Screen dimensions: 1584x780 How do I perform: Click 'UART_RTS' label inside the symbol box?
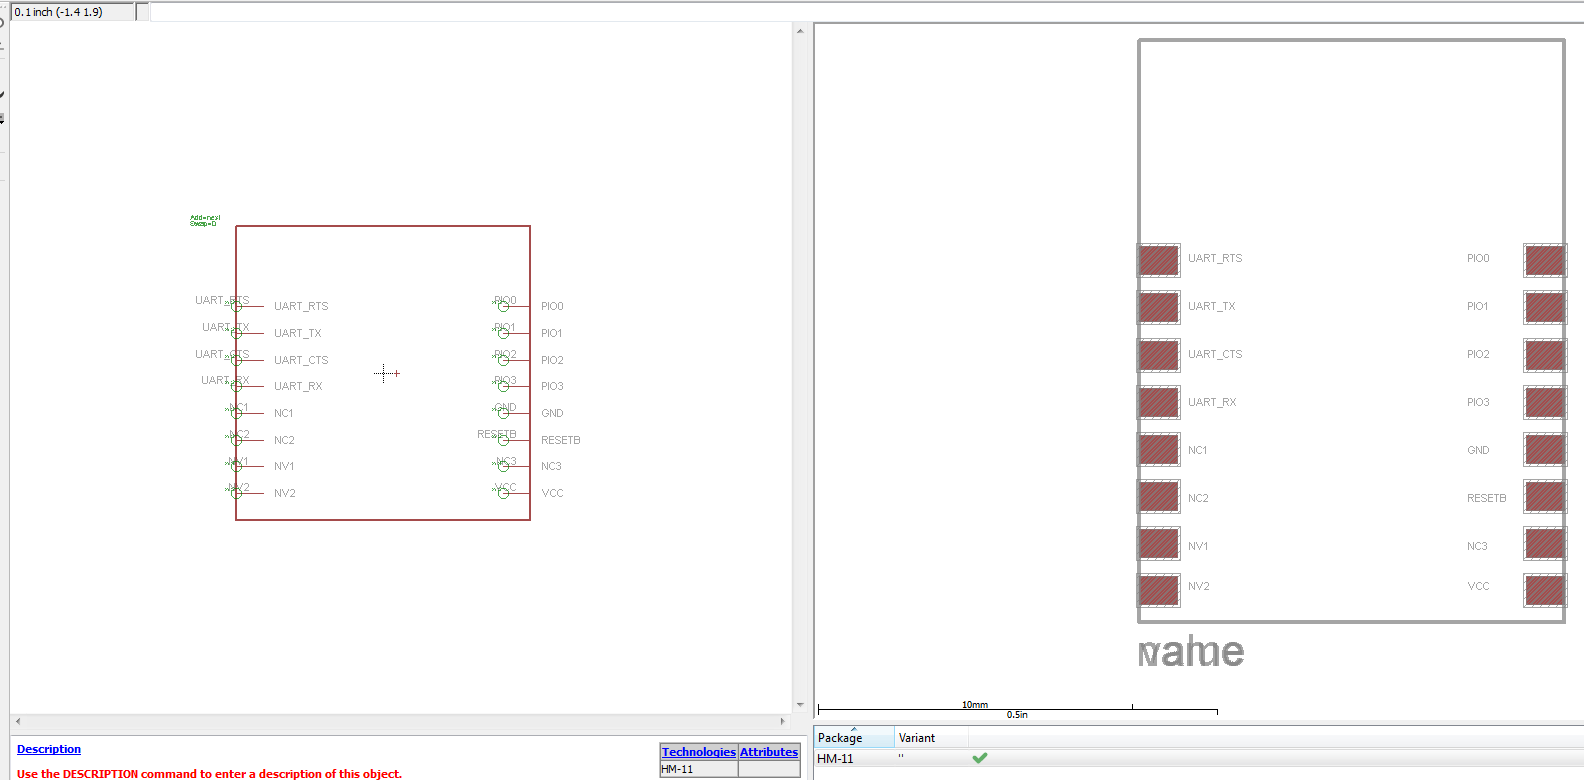click(x=301, y=306)
